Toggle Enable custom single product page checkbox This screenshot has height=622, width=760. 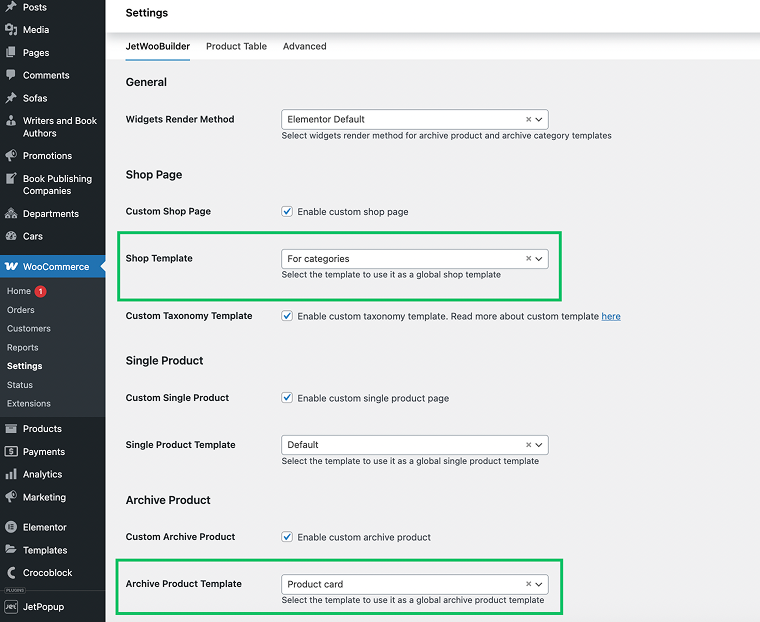click(x=287, y=398)
